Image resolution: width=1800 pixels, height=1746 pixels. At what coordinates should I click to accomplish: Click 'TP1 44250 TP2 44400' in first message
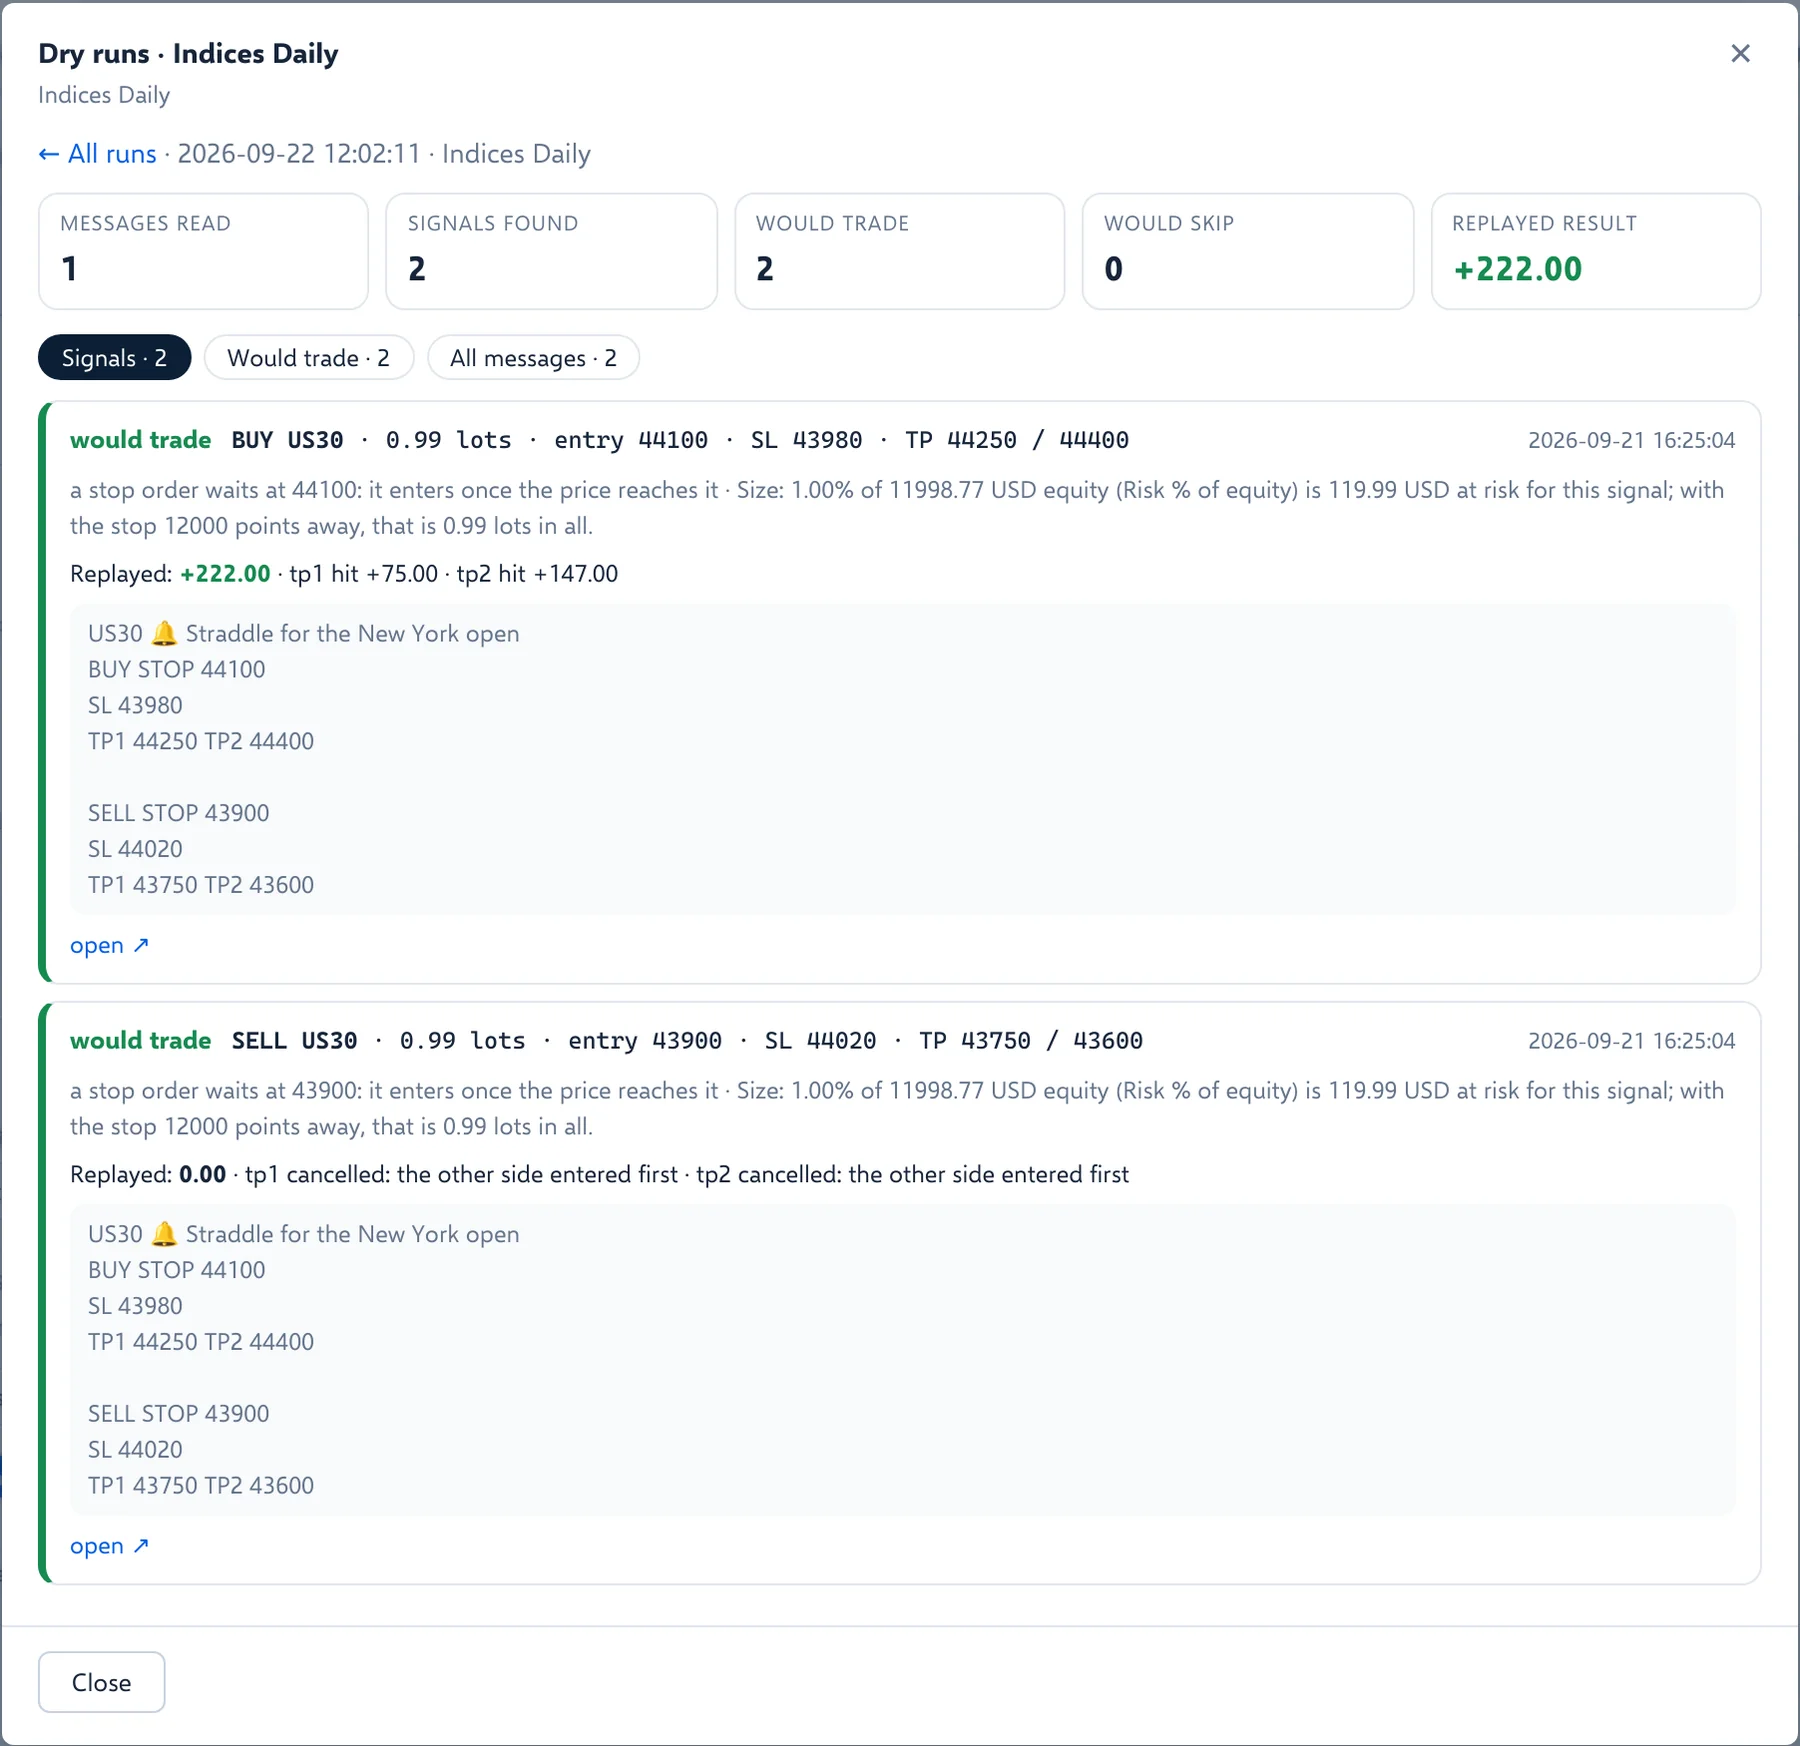201,741
